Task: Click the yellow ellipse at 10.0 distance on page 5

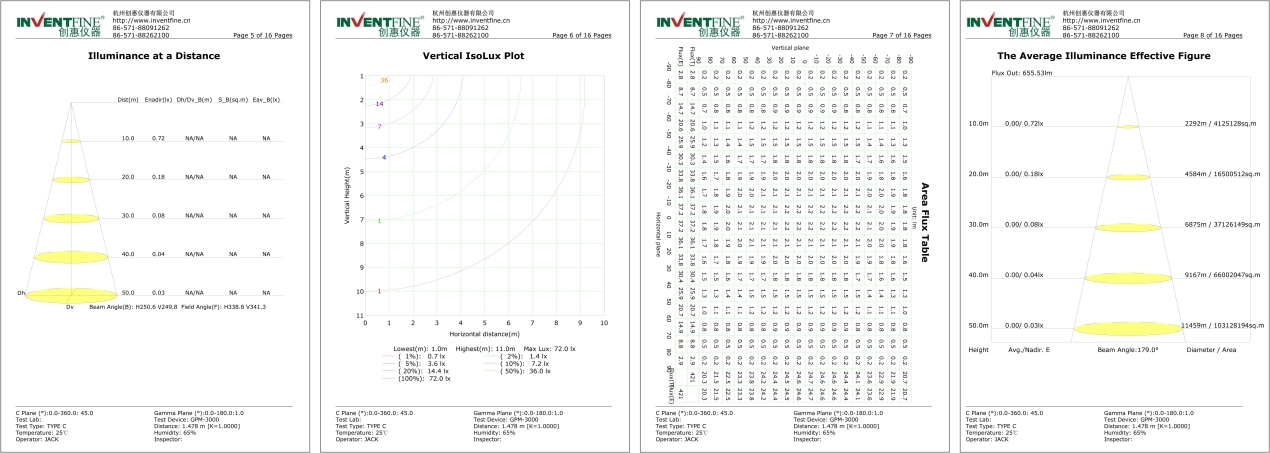Action: [71, 141]
